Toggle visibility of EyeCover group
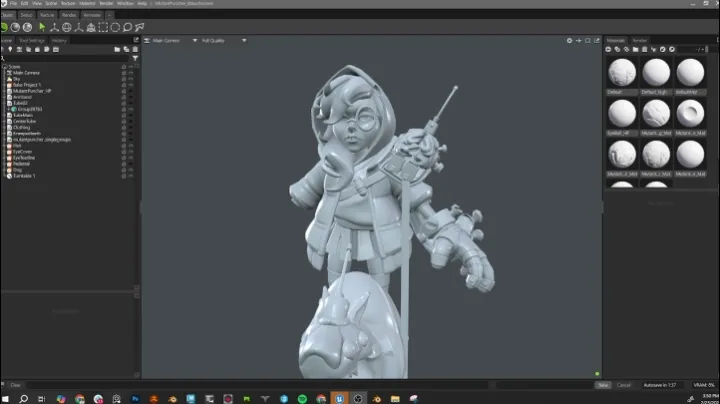720x404 pixels. (131, 152)
